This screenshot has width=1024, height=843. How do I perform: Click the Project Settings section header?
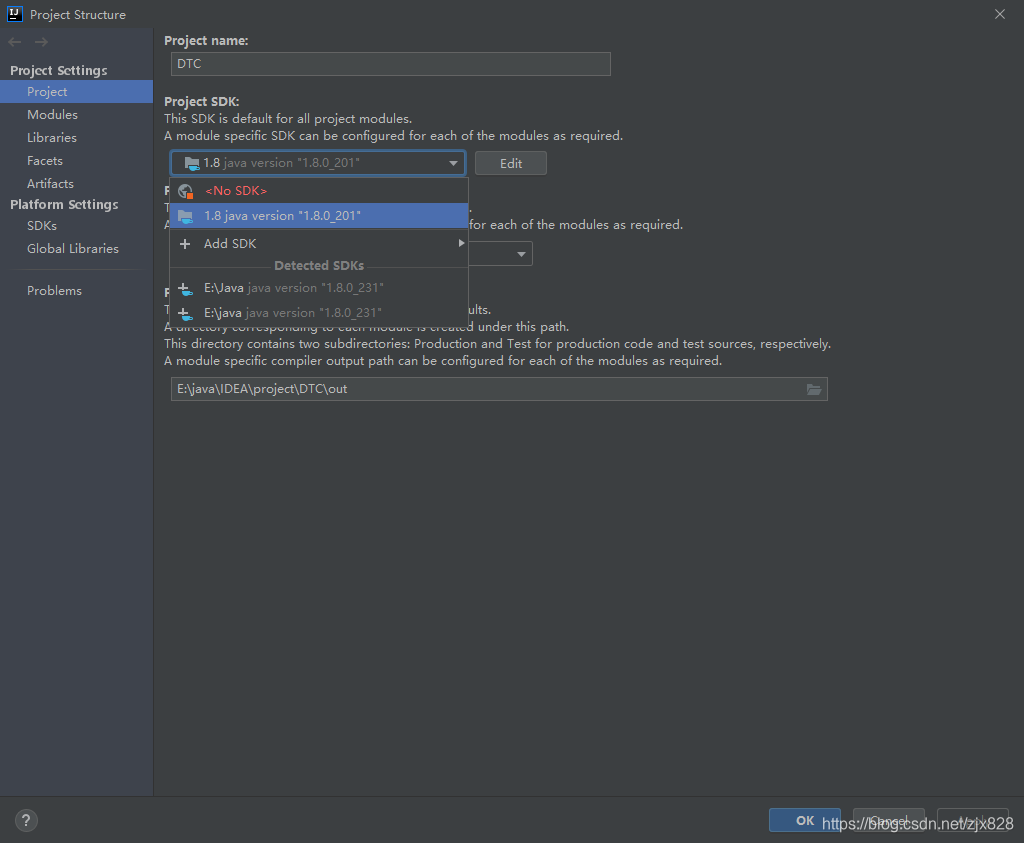(x=59, y=70)
